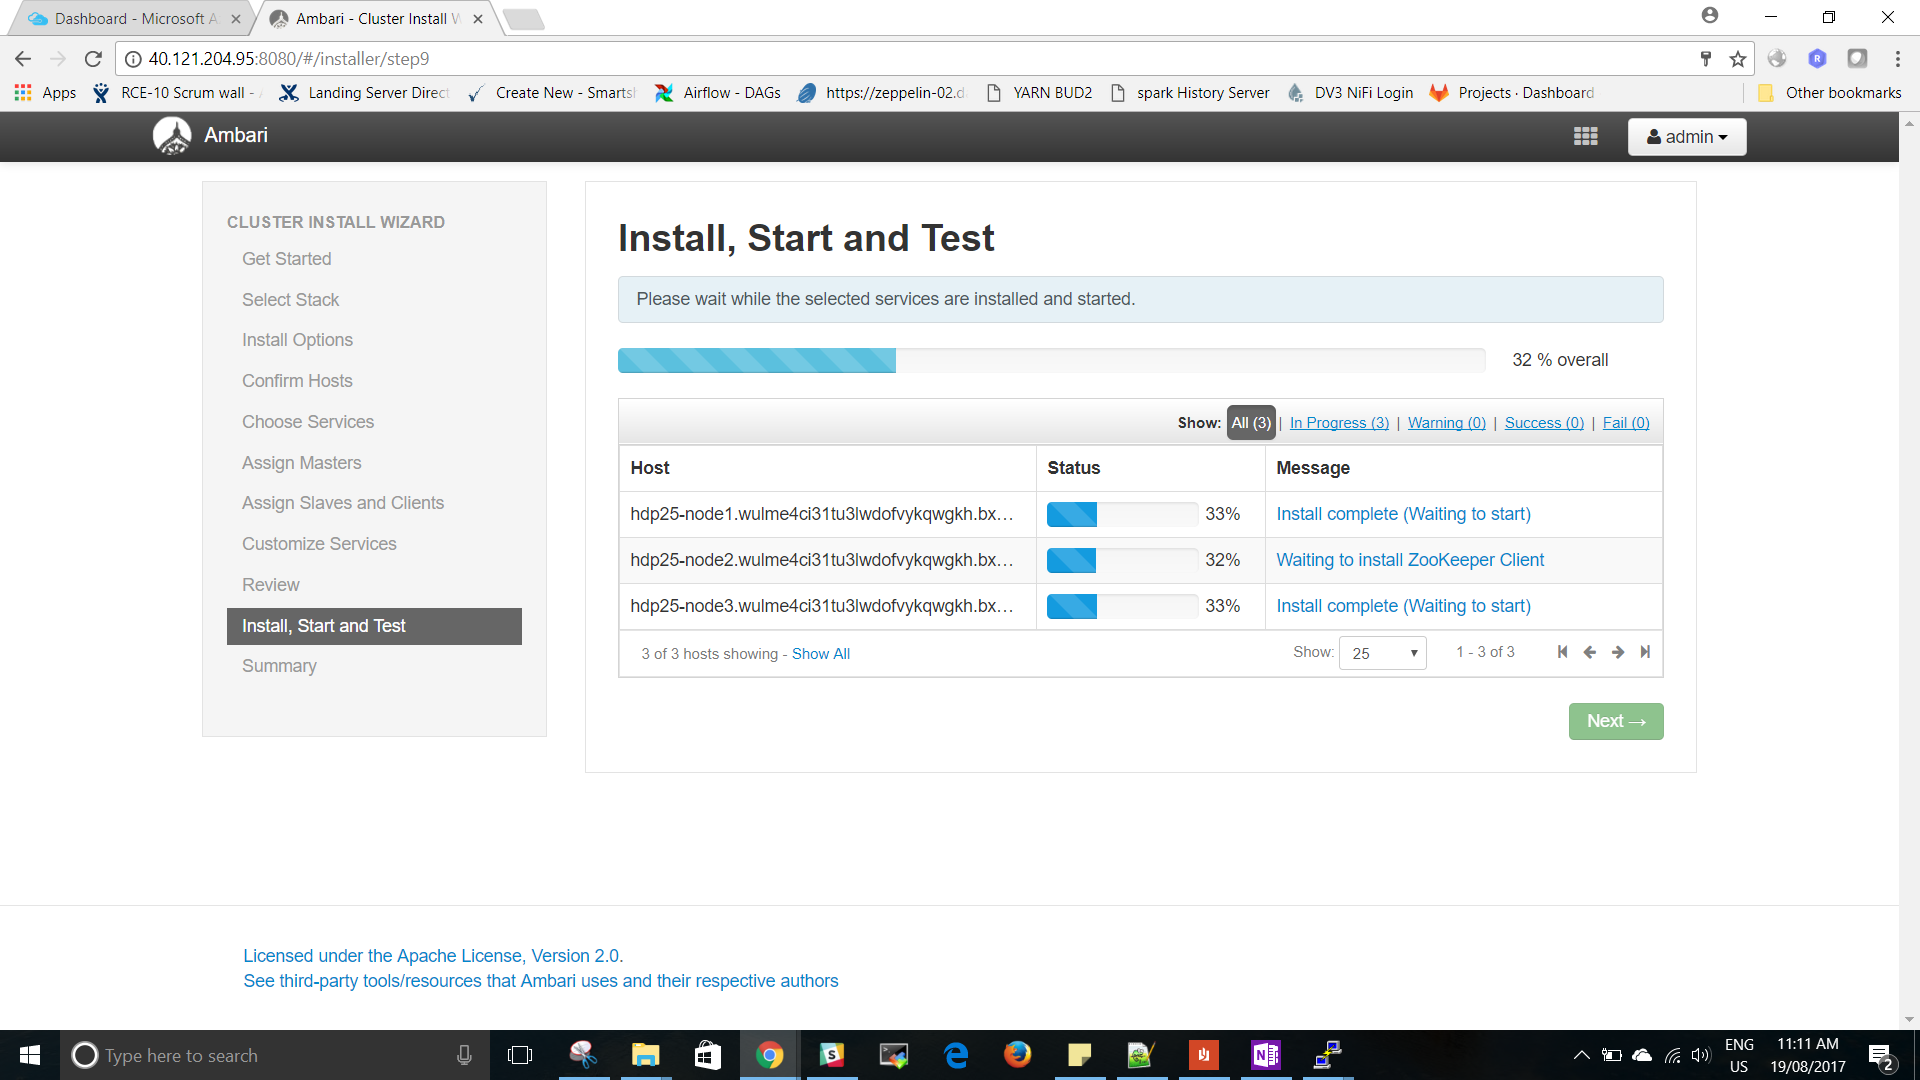Click the next-page arrow in hosts table
This screenshot has width=1920, height=1080.
(1618, 652)
